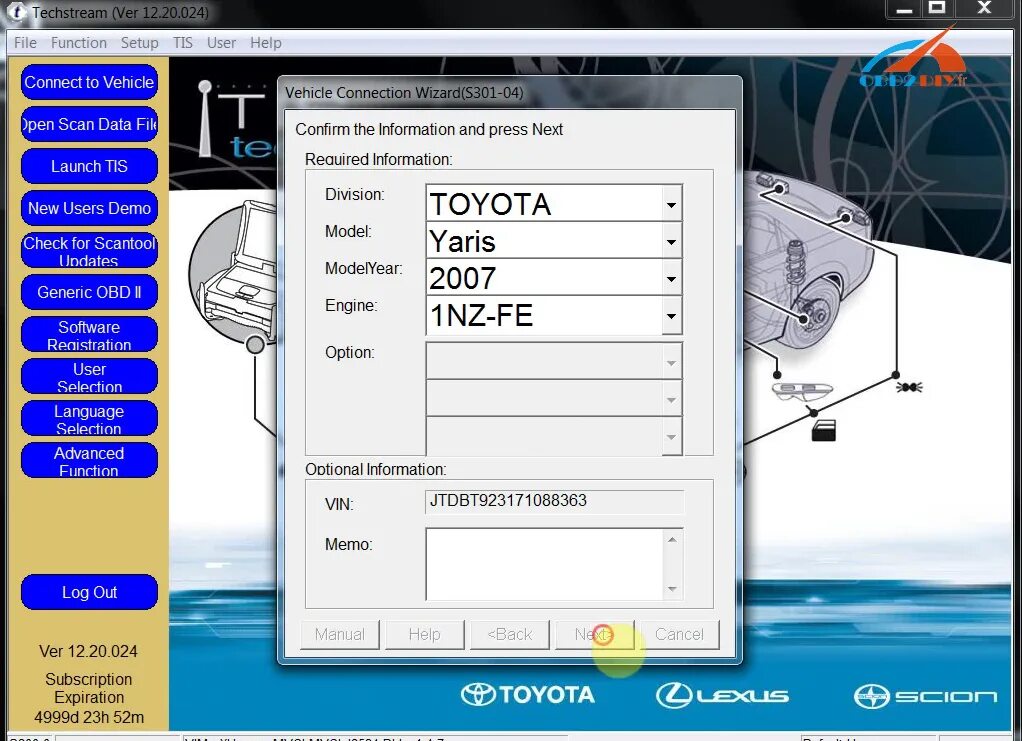Click '4999d 23h 52m' countdown text
The image size is (1022, 741).
[x=89, y=717]
